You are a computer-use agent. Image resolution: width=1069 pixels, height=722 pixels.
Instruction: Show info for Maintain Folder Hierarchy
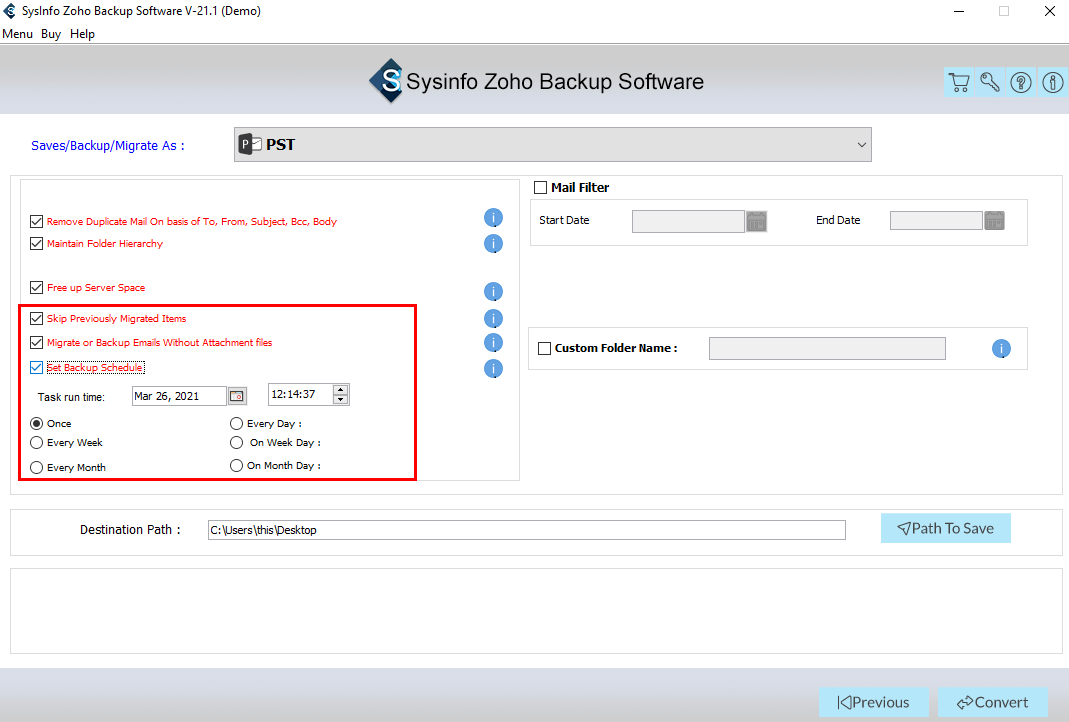[494, 243]
